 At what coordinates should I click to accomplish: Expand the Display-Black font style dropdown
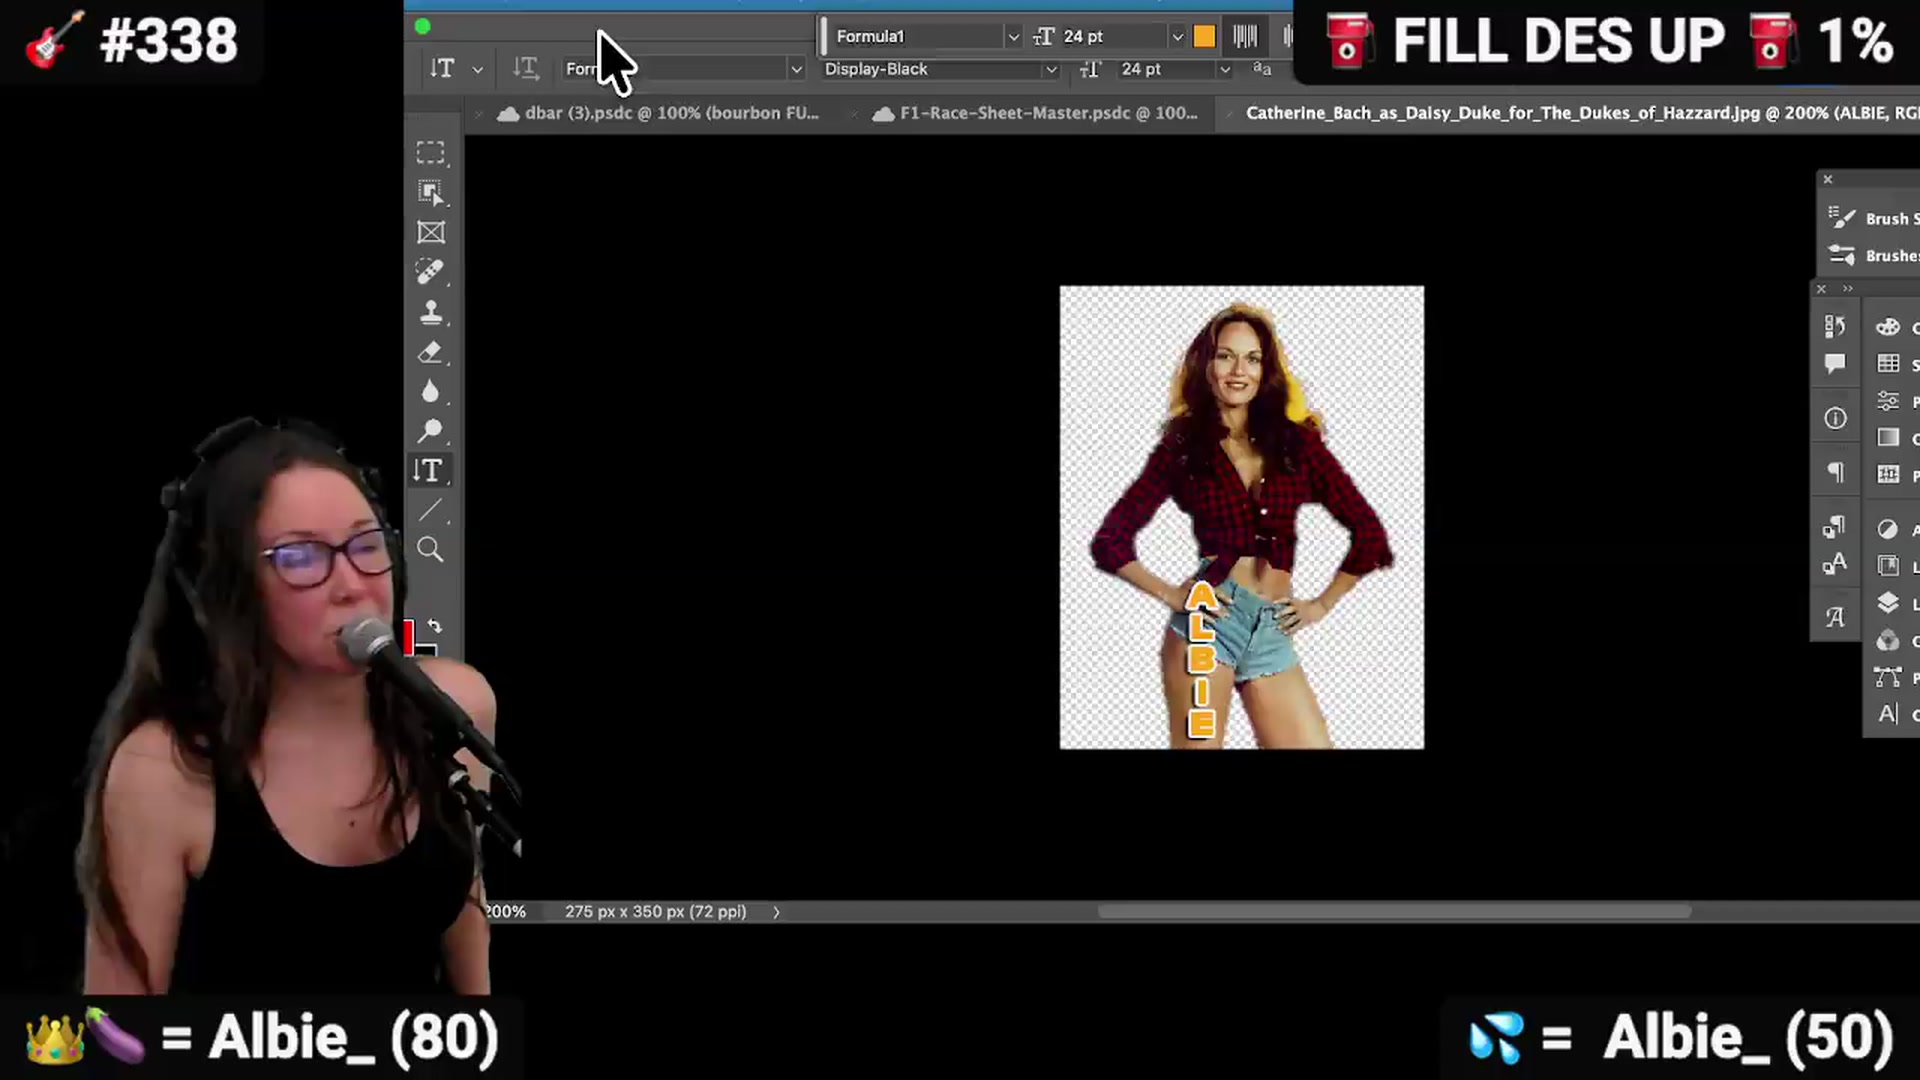pos(1050,69)
